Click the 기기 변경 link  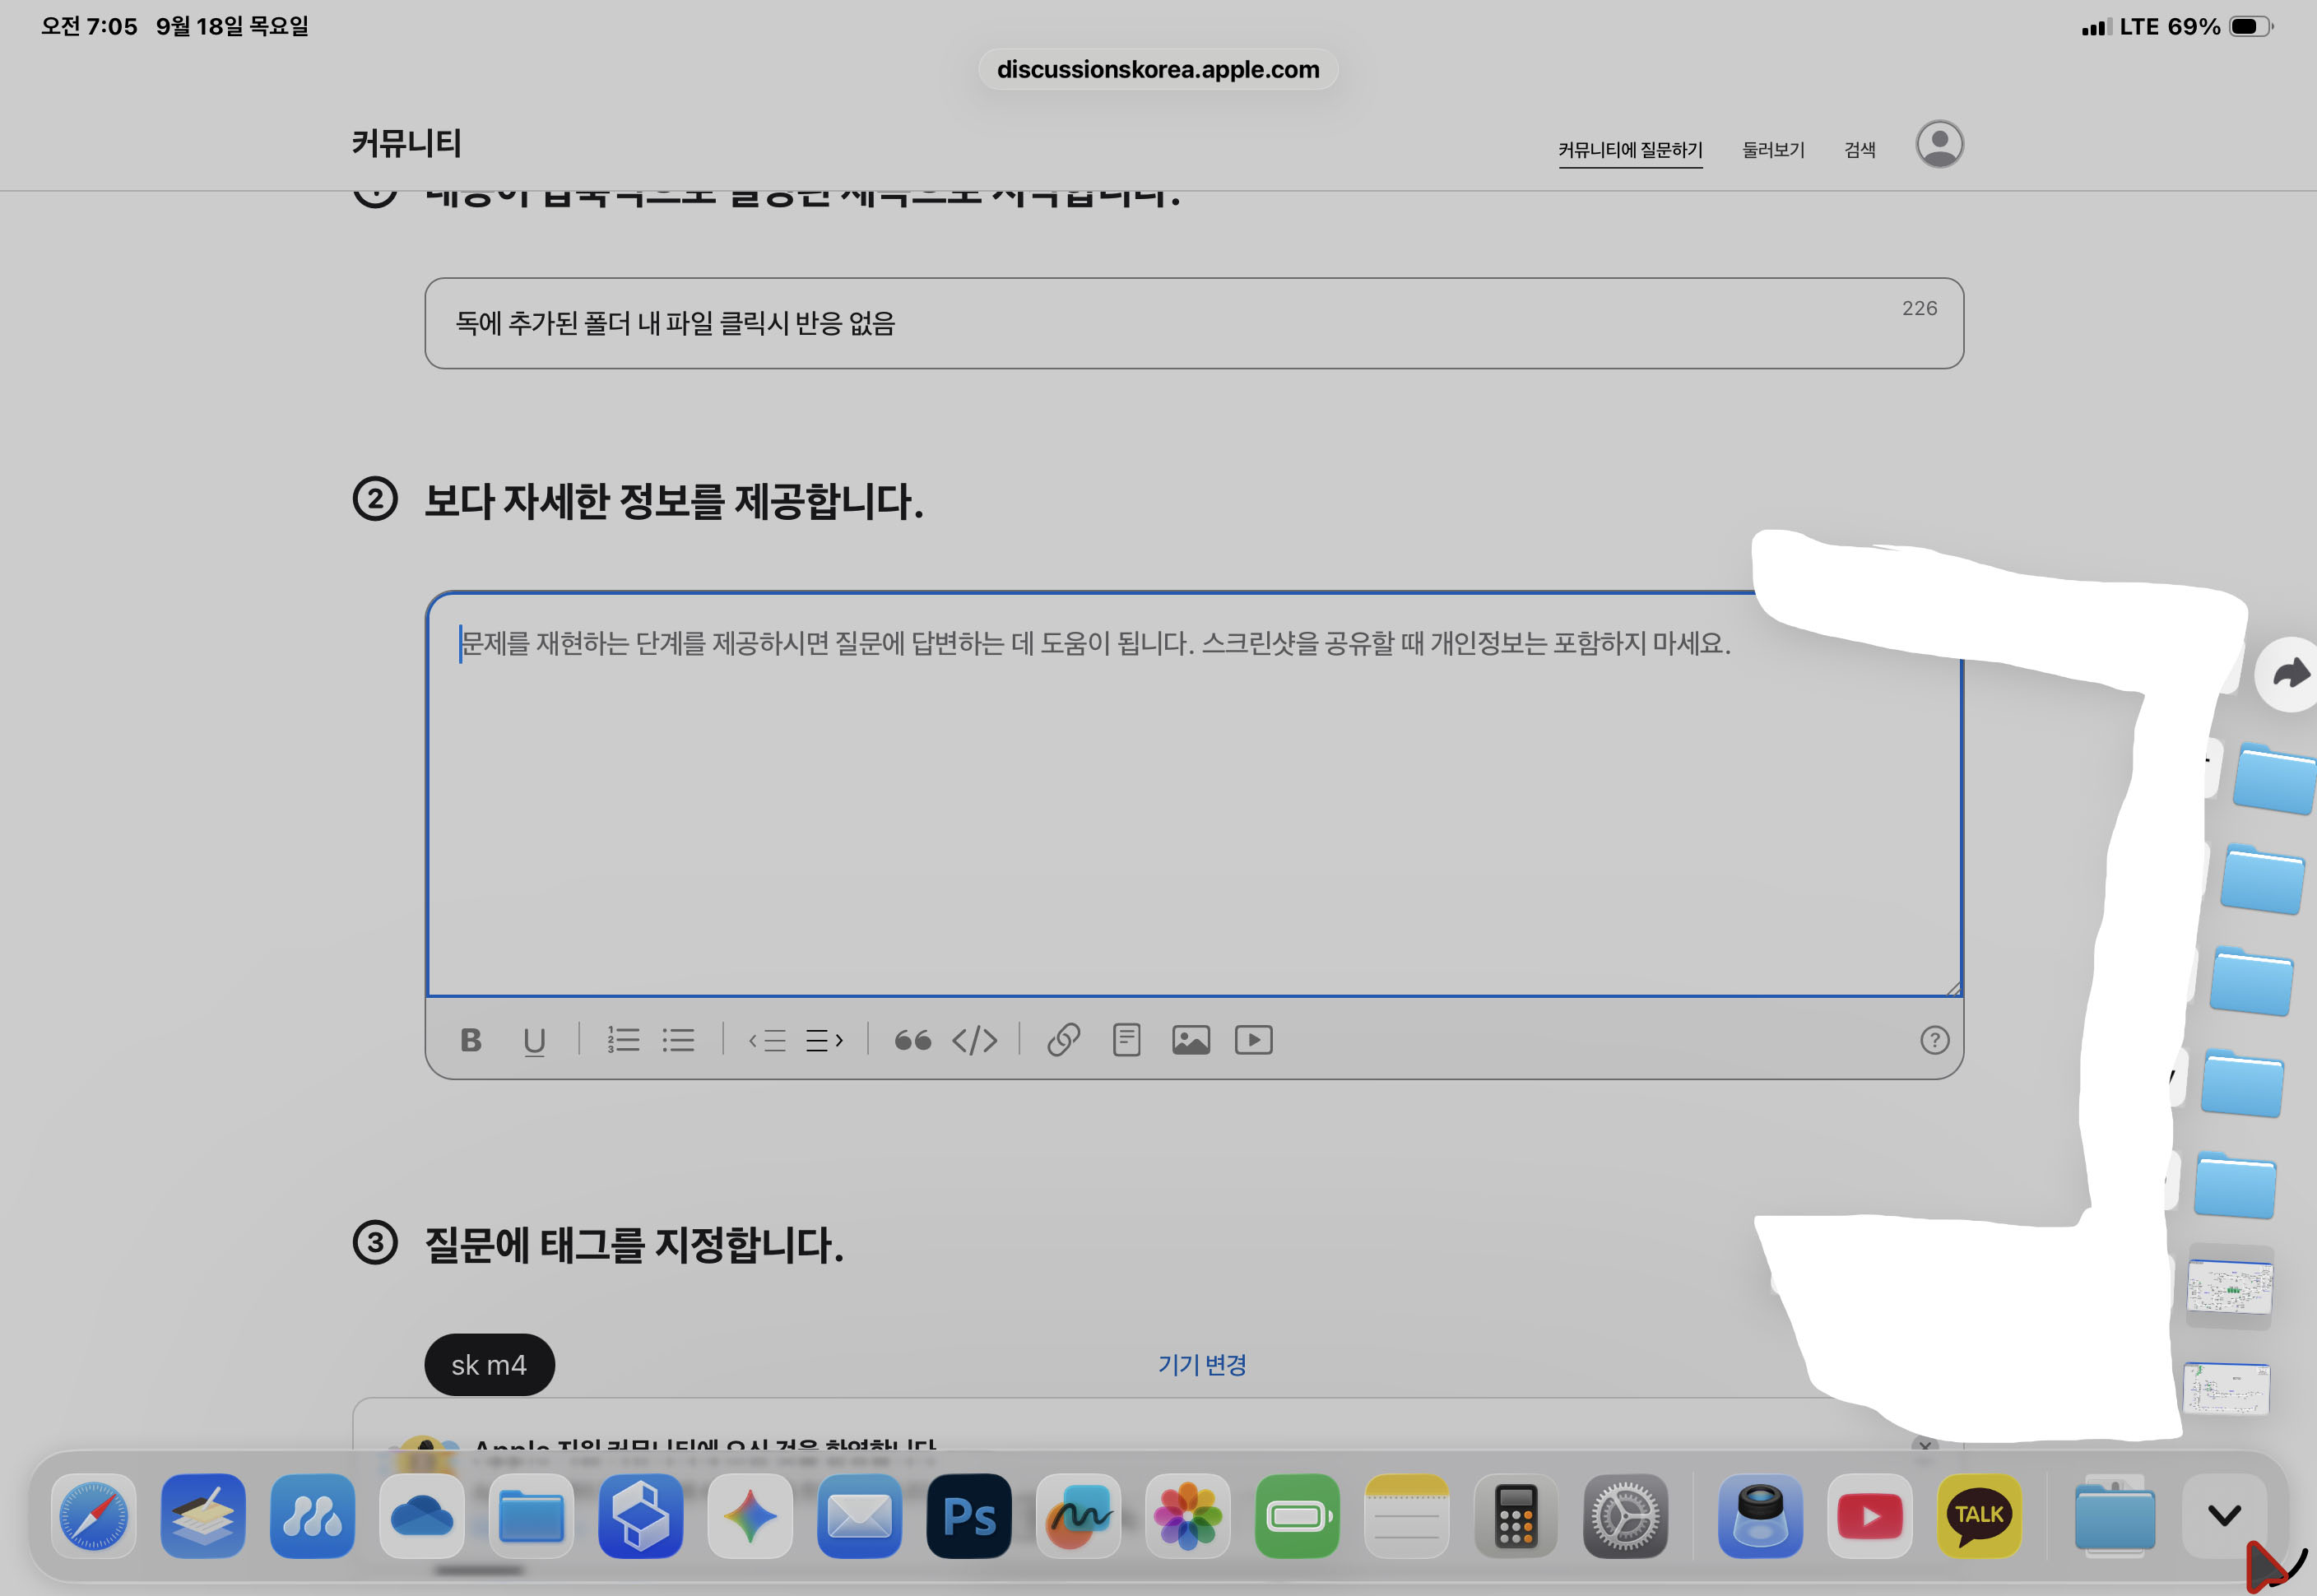1201,1364
